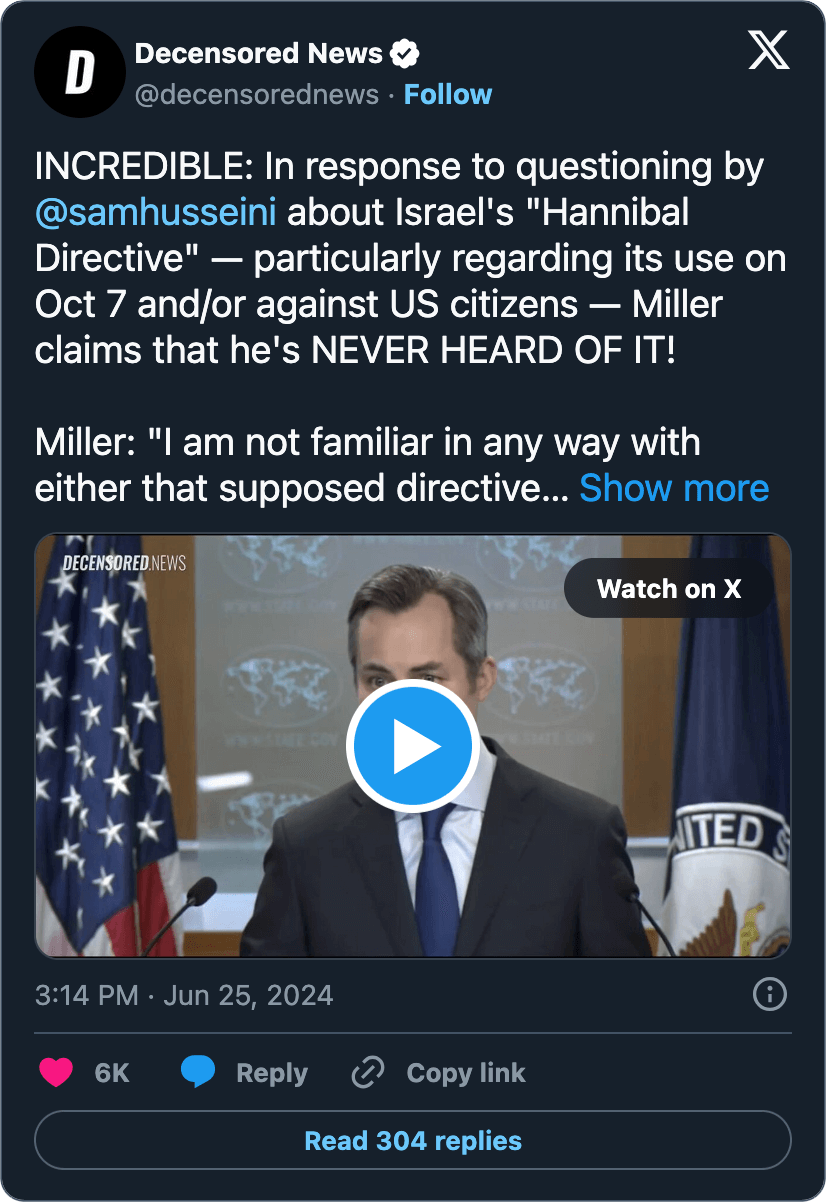Click the Watch on X button
Viewport: 826px width, 1202px height.
[x=669, y=589]
